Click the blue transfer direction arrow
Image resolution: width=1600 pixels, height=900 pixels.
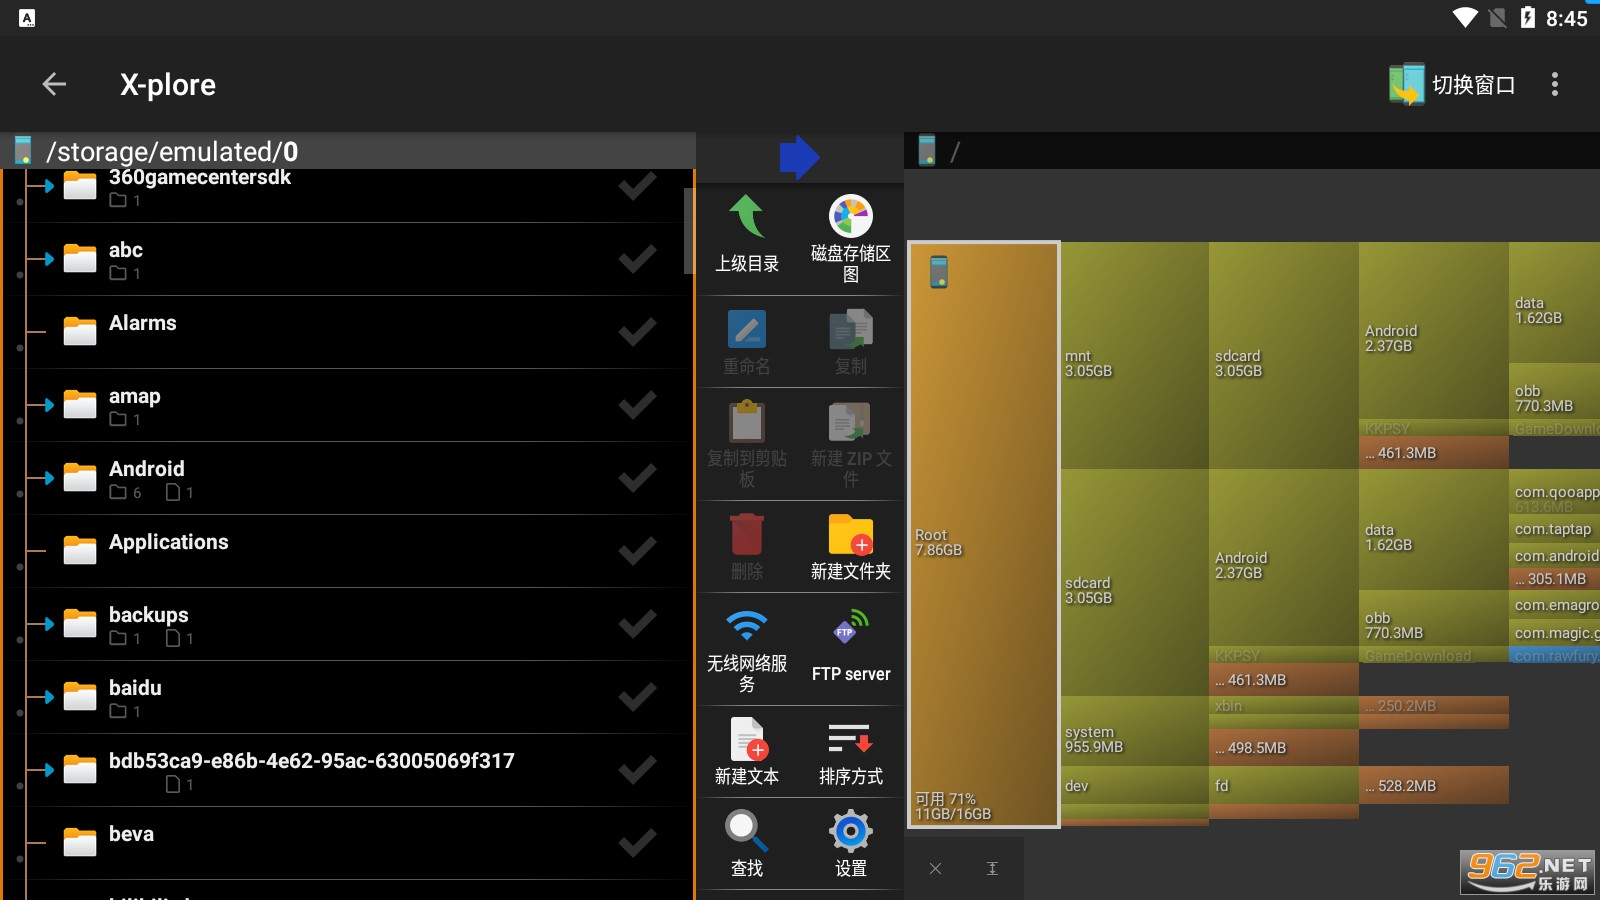[x=799, y=157]
